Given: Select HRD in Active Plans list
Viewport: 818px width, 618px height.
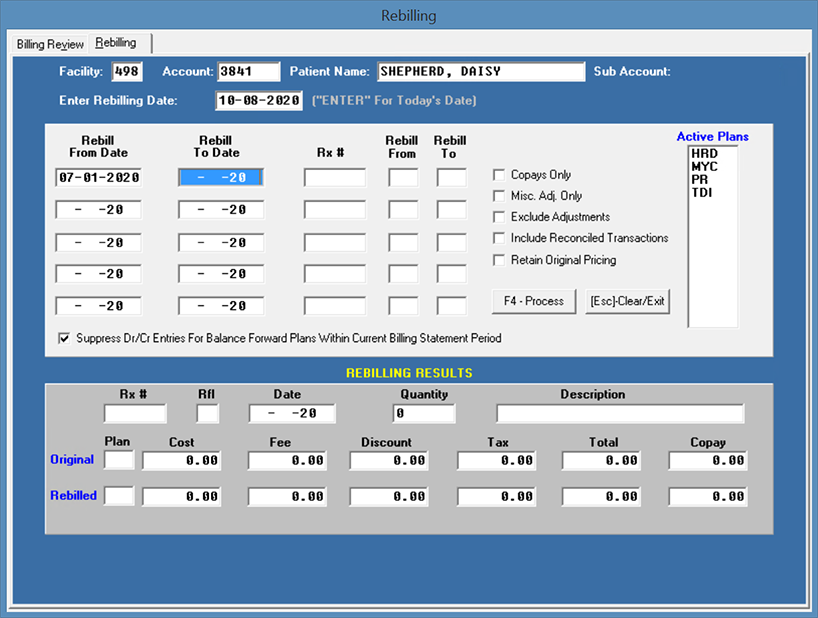Looking at the screenshot, I should (704, 154).
